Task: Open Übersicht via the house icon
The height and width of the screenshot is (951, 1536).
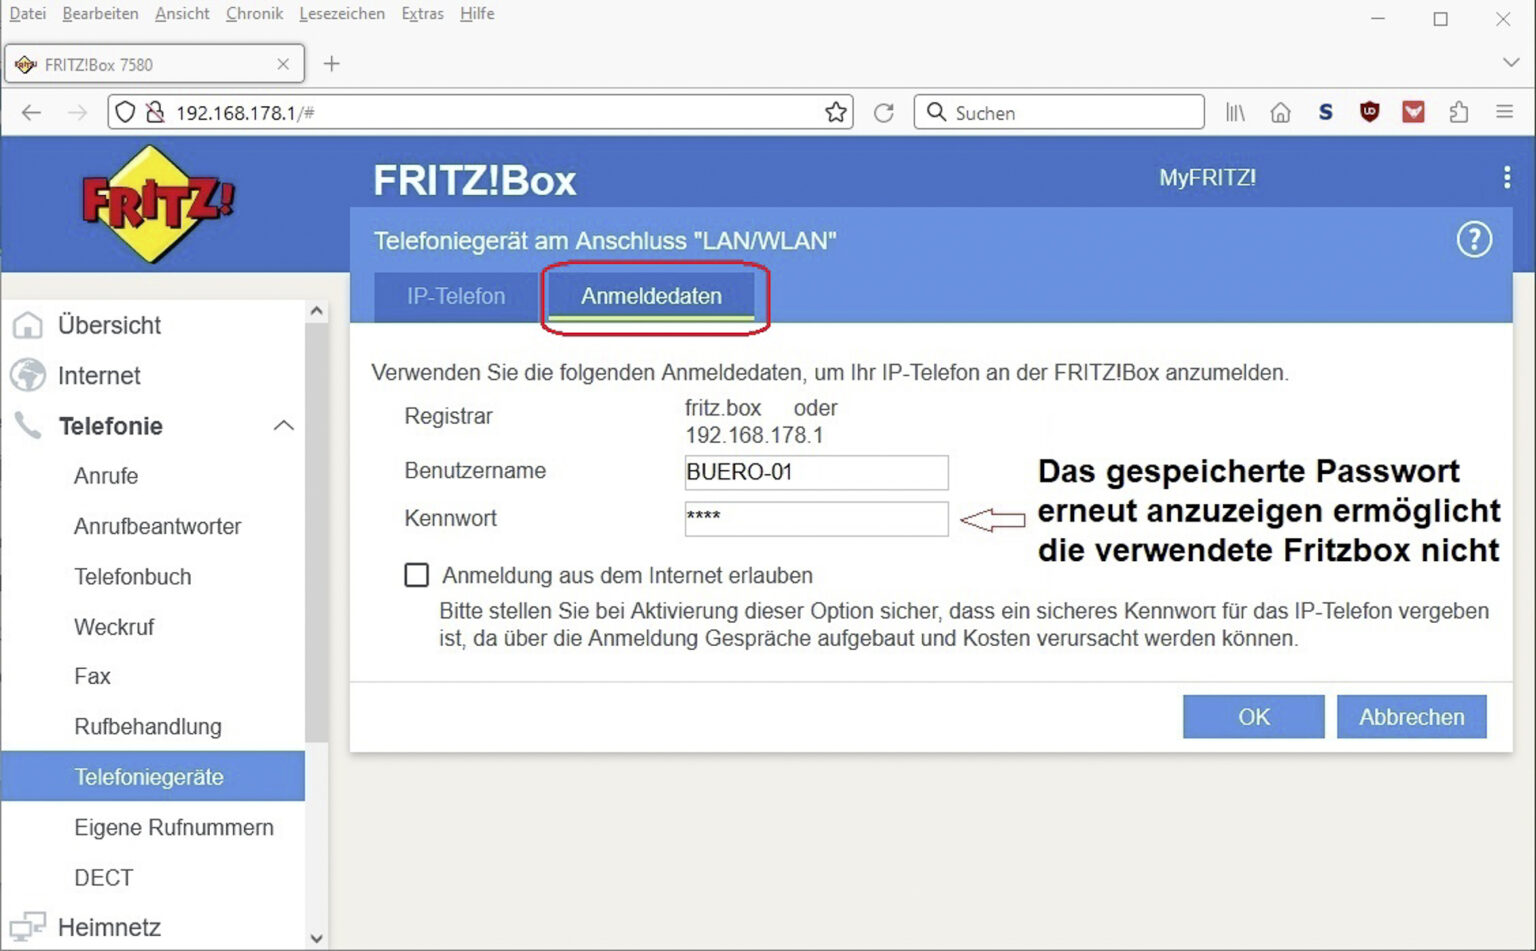Action: [x=27, y=325]
